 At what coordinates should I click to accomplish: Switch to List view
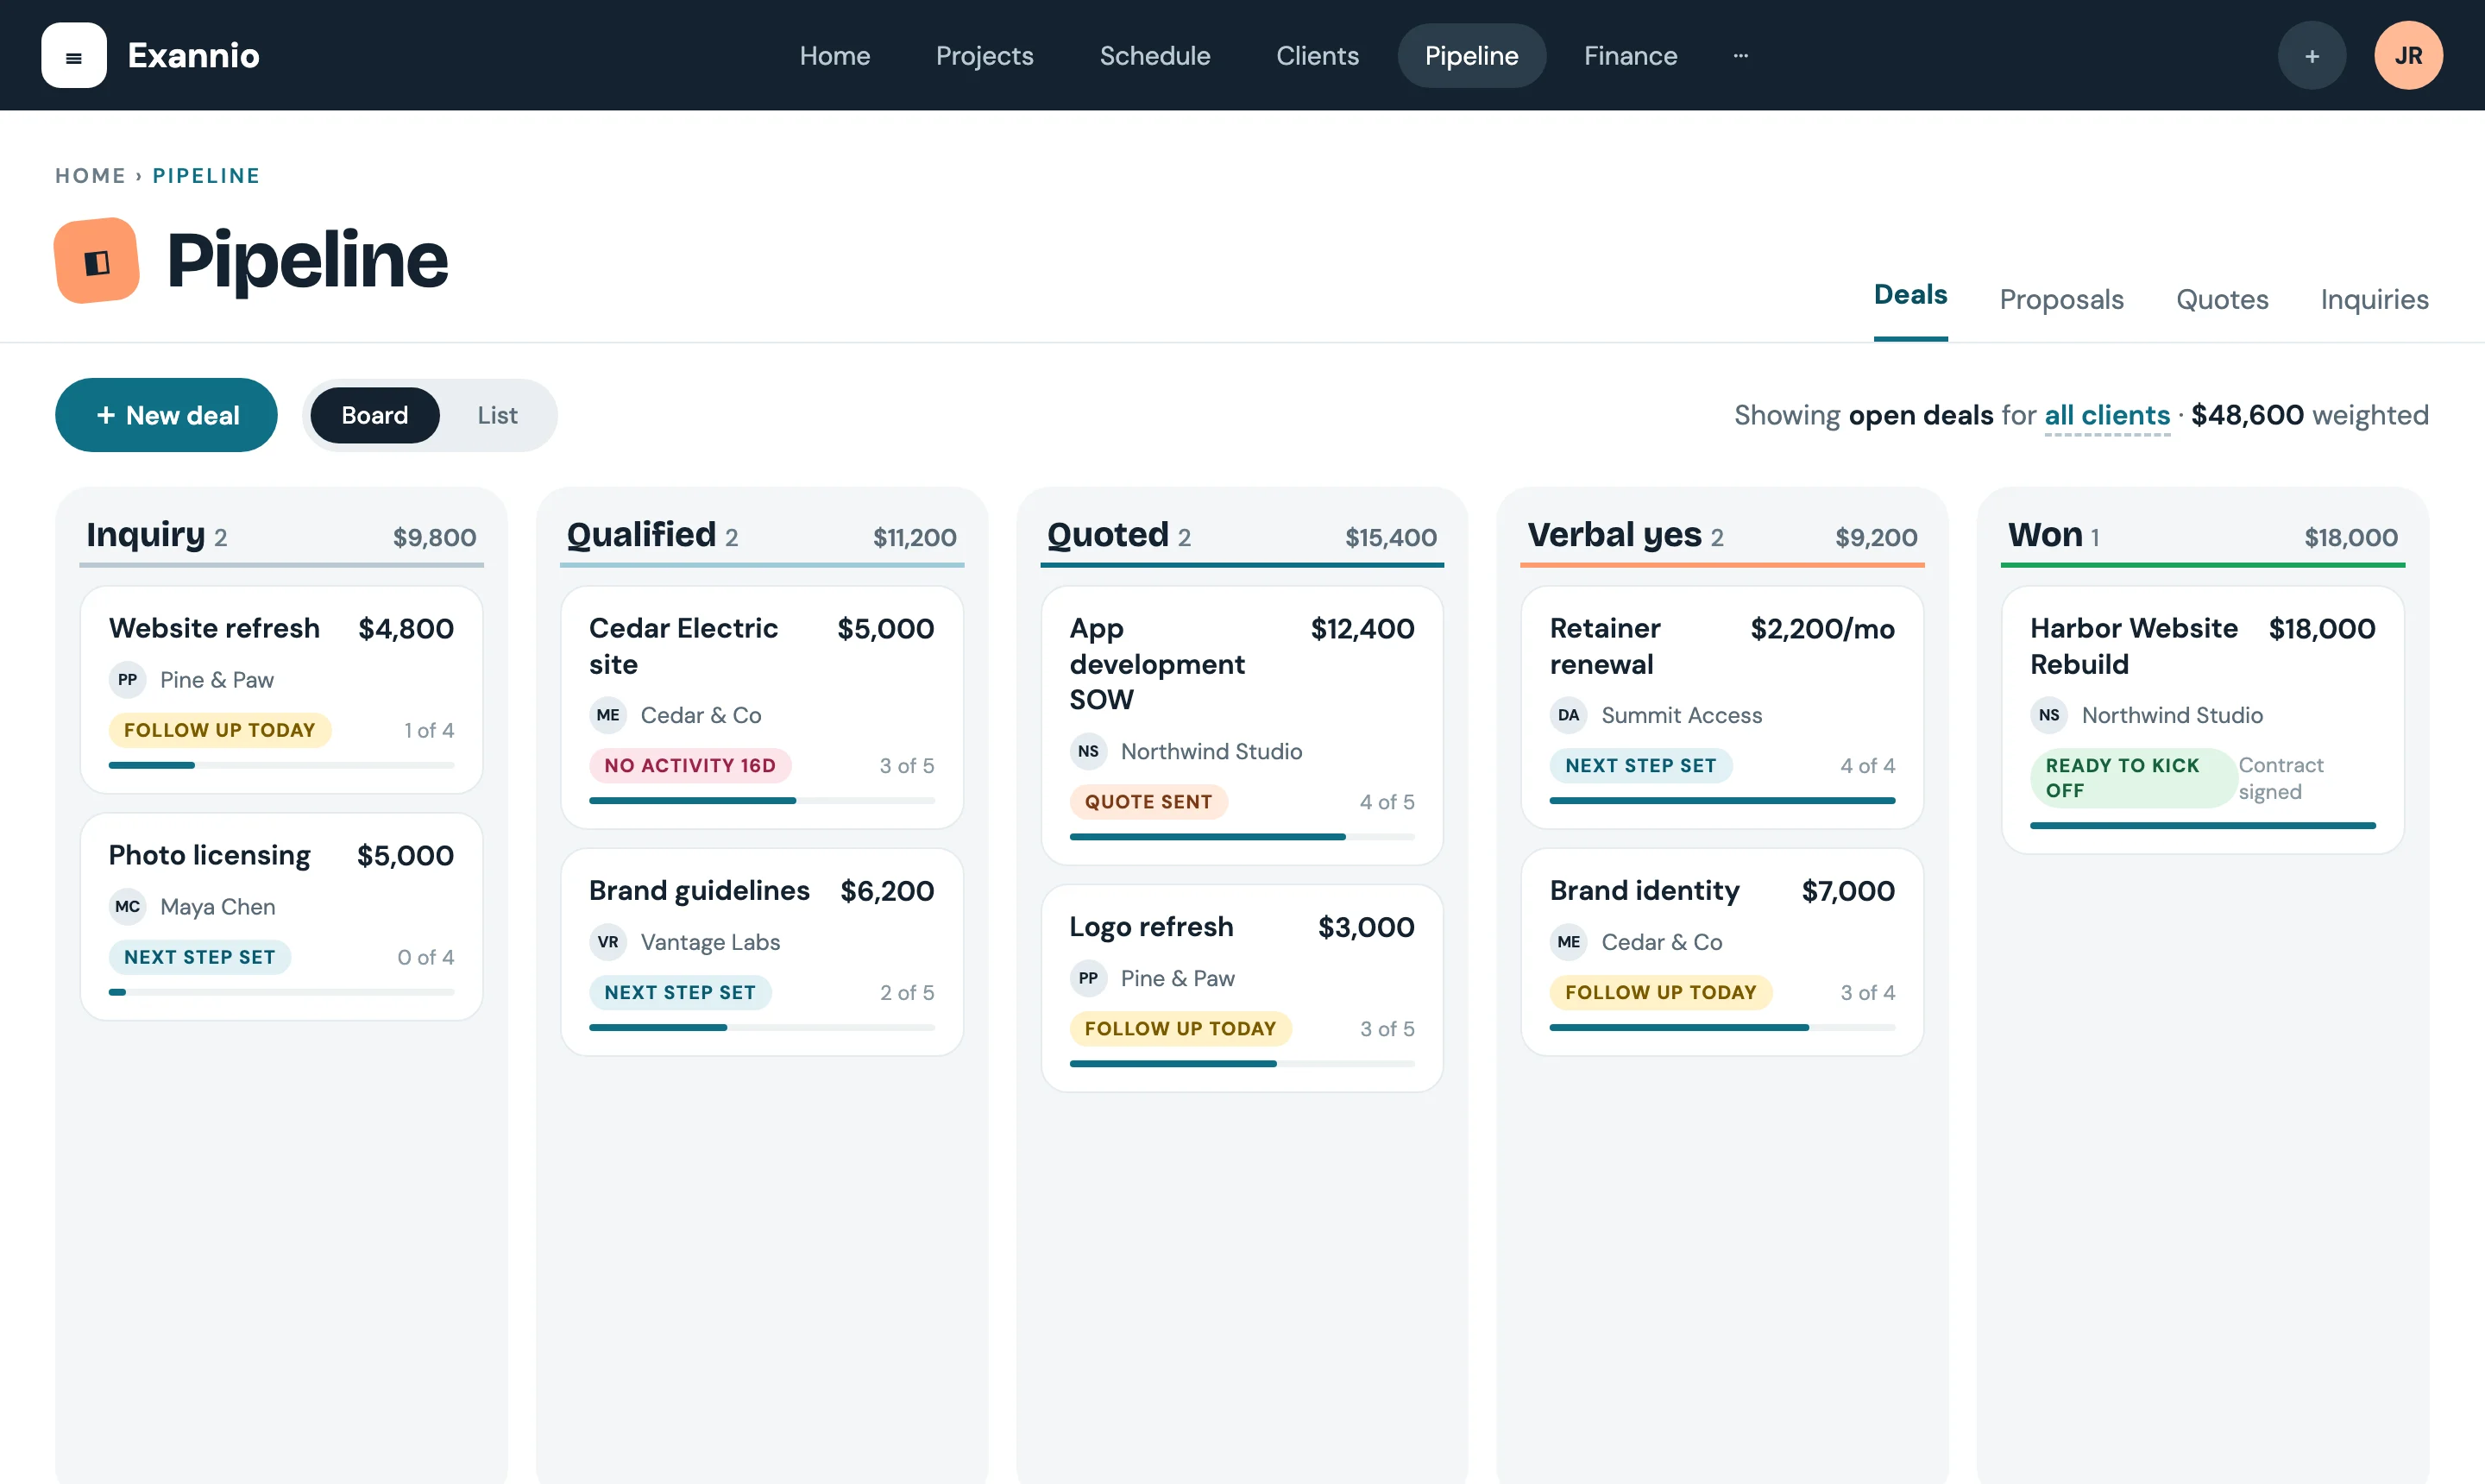tap(497, 416)
